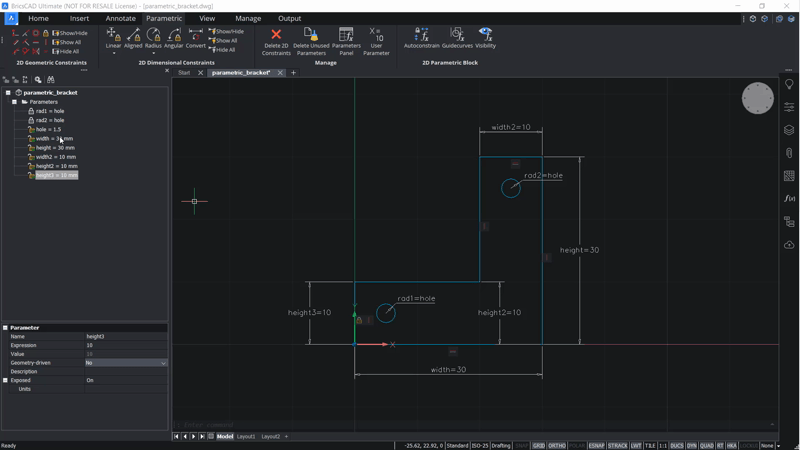Toggle GRID in the status bar
Viewport: 800px width, 450px height.
(x=538, y=445)
